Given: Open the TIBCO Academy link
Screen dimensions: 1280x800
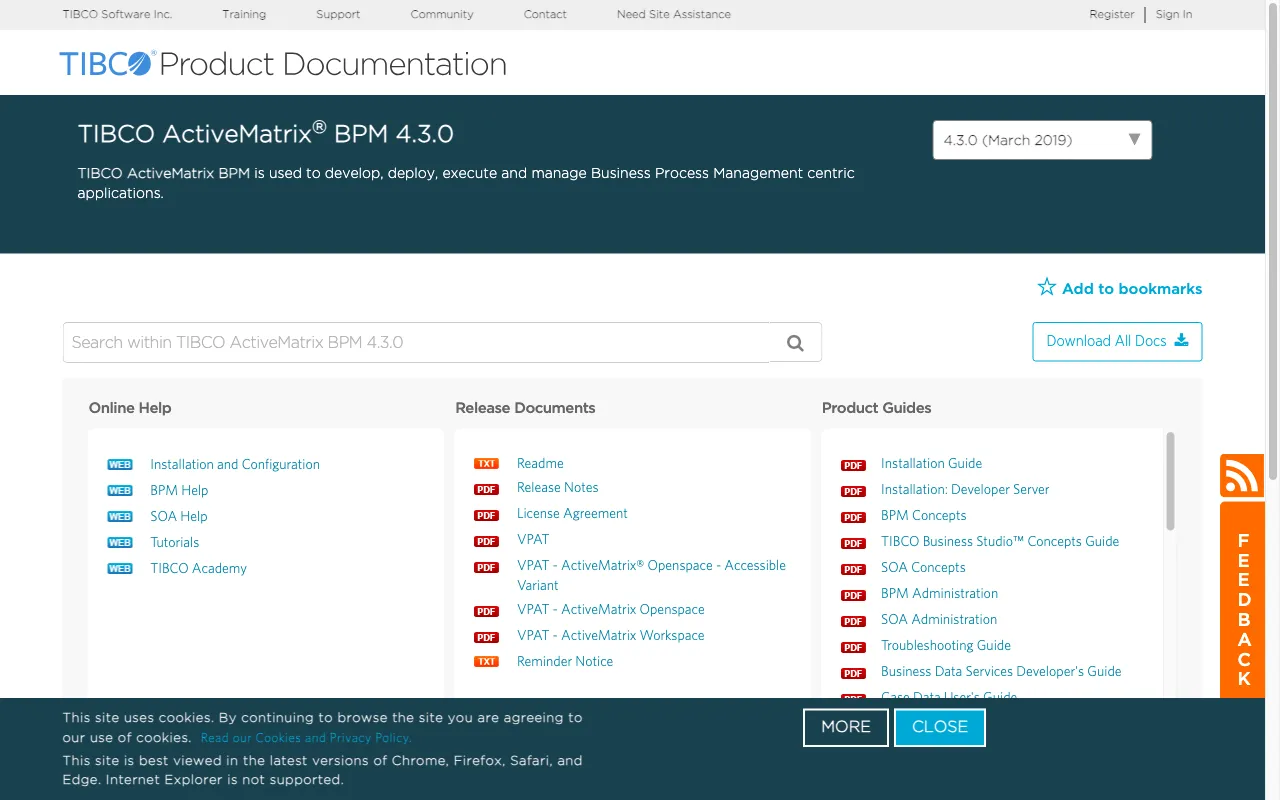Looking at the screenshot, I should pos(198,568).
